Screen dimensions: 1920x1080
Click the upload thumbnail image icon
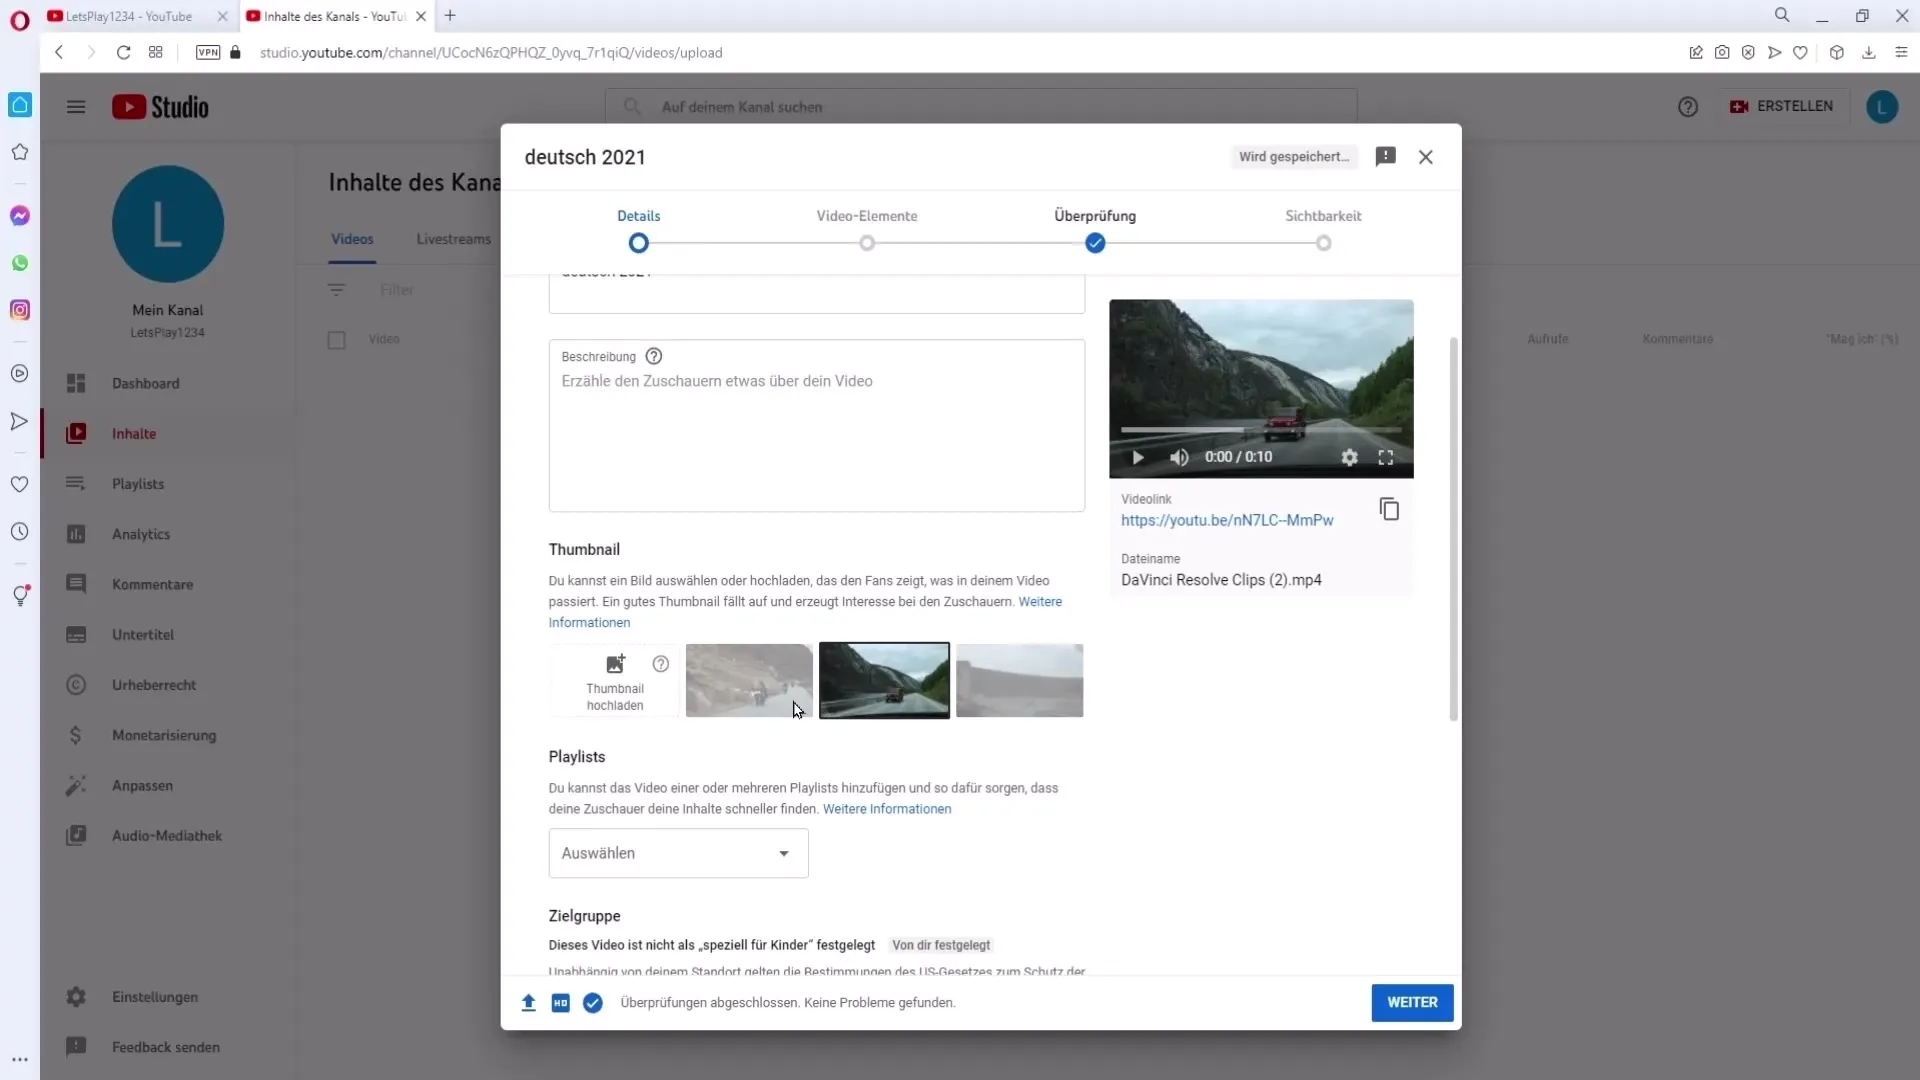coord(615,664)
